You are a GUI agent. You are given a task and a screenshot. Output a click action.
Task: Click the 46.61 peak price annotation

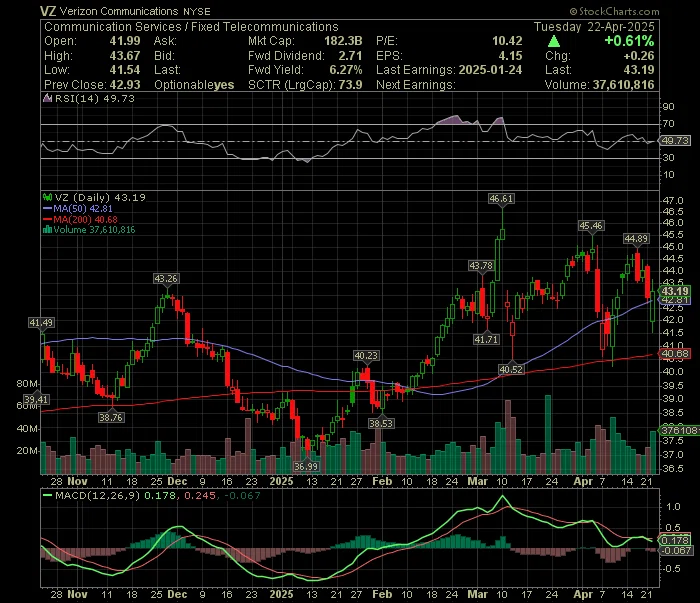(x=501, y=199)
